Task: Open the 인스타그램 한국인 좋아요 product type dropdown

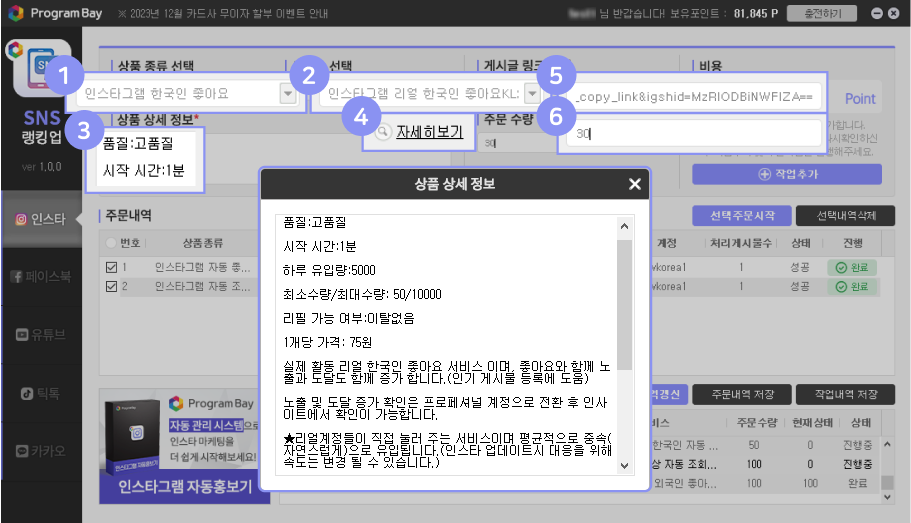Action: [288, 94]
